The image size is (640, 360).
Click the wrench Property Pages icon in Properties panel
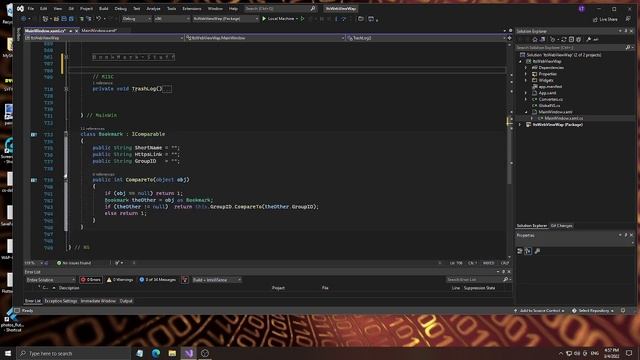click(x=537, y=251)
